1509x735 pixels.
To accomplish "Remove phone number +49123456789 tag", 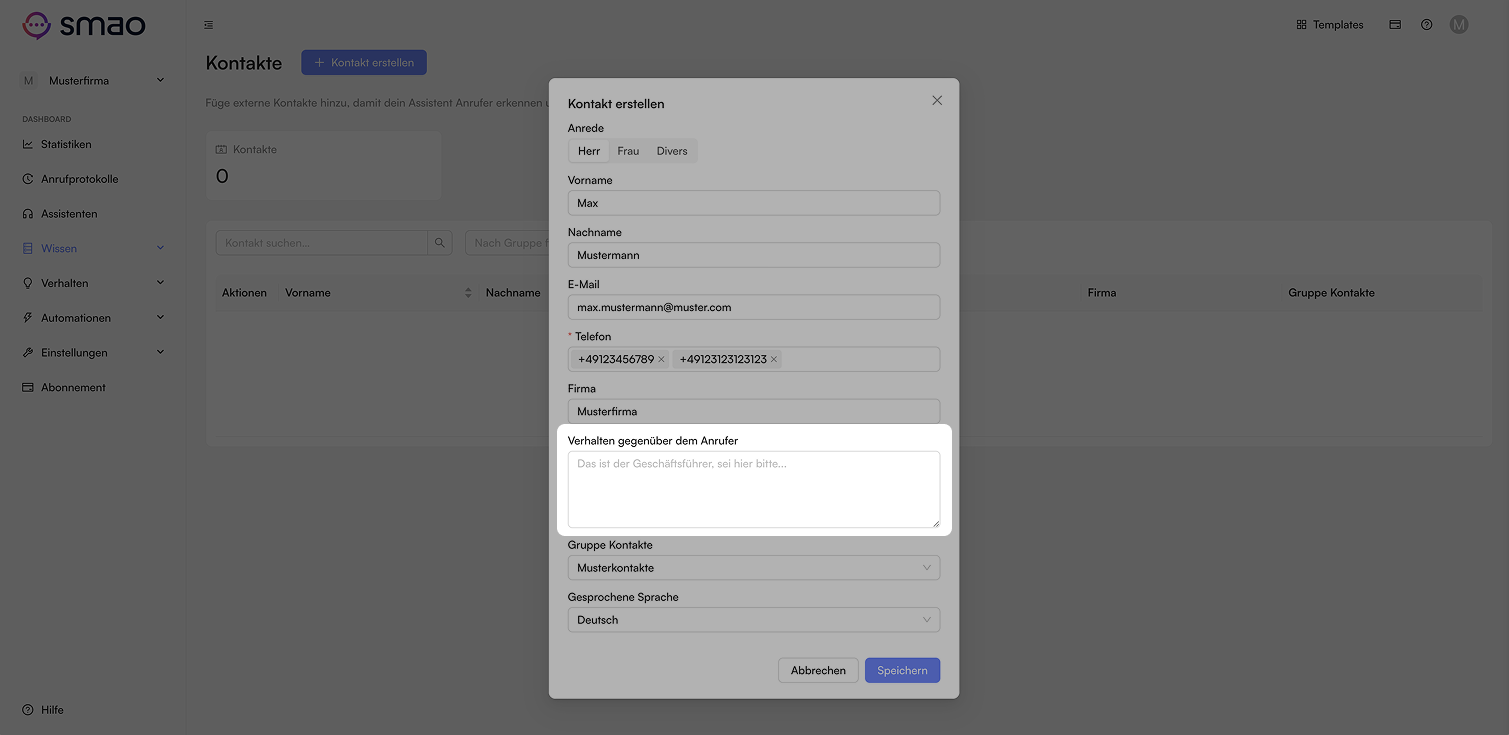I will click(x=661, y=359).
